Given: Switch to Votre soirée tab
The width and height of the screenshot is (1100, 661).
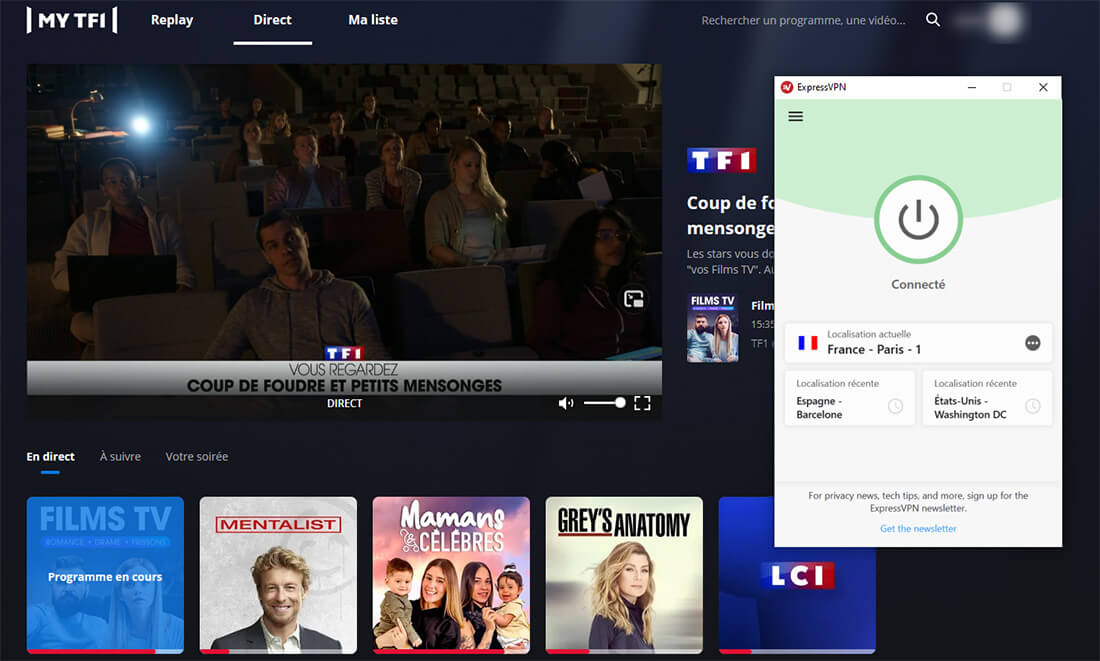Looking at the screenshot, I should pos(196,456).
